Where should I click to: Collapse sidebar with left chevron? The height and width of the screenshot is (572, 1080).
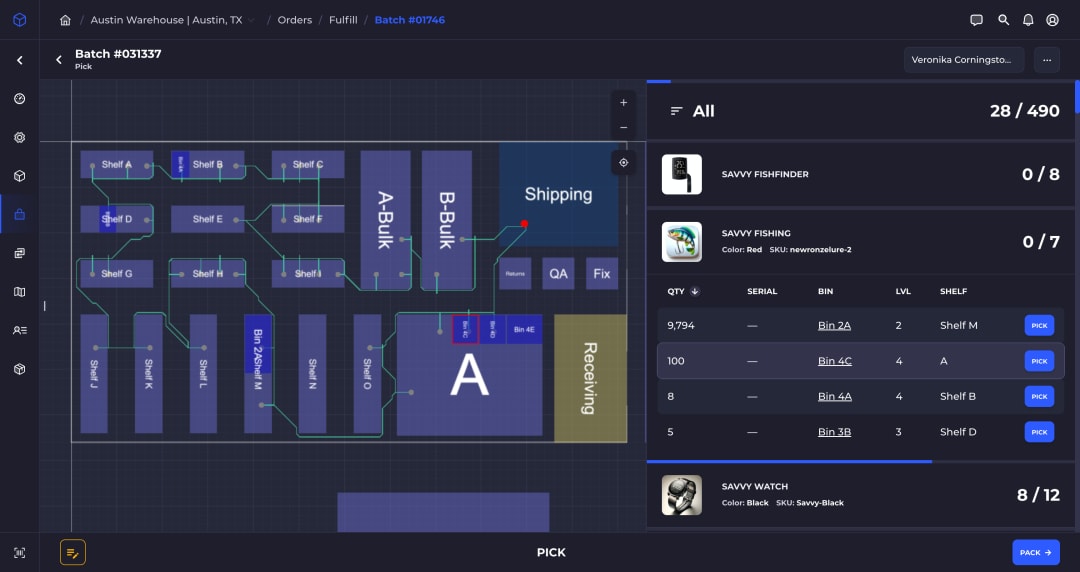point(19,60)
